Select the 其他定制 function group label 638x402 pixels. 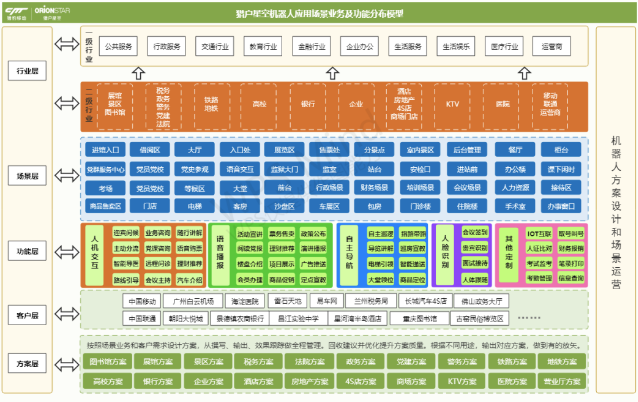click(x=509, y=254)
